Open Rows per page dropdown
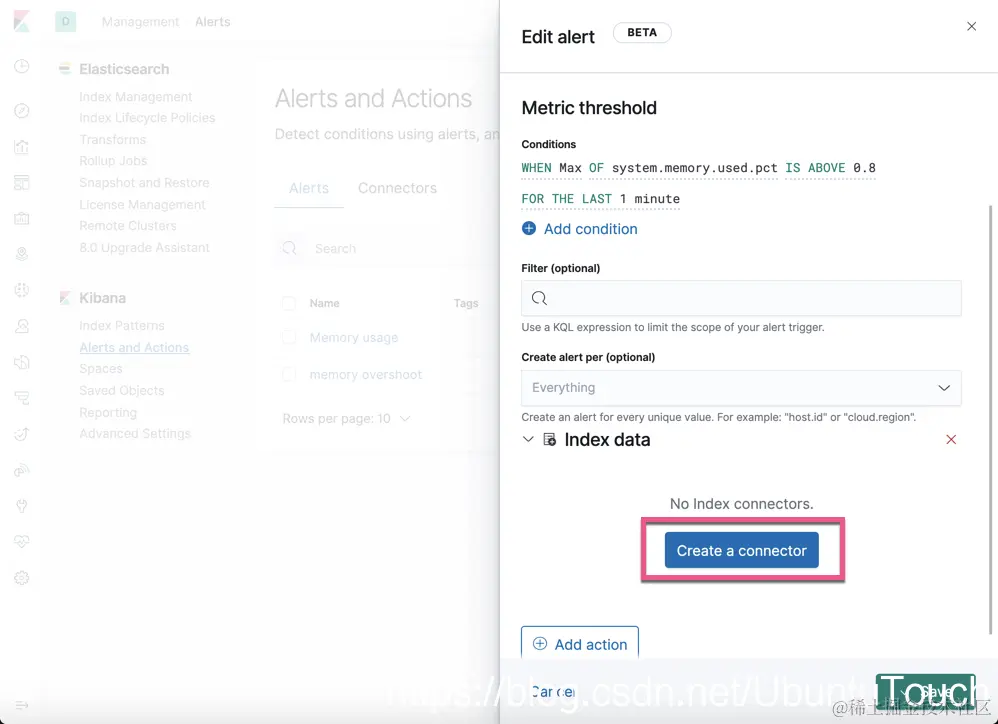 pos(346,419)
